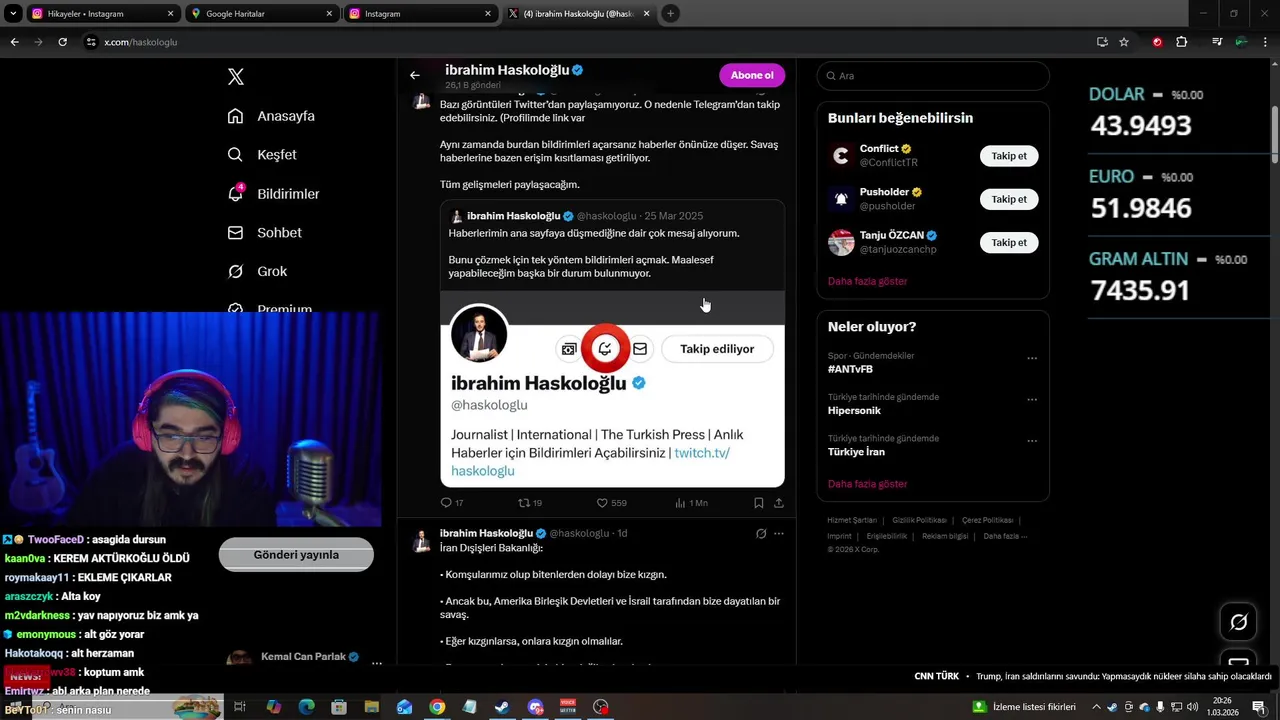
Task: Follow Tanju ÖZCAN with Takip et
Action: pyautogui.click(x=1009, y=242)
